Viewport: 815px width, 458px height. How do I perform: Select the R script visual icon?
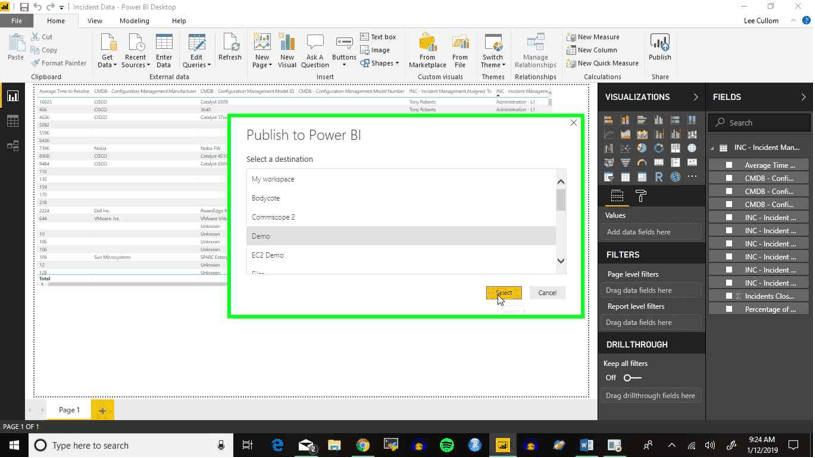coord(659,177)
